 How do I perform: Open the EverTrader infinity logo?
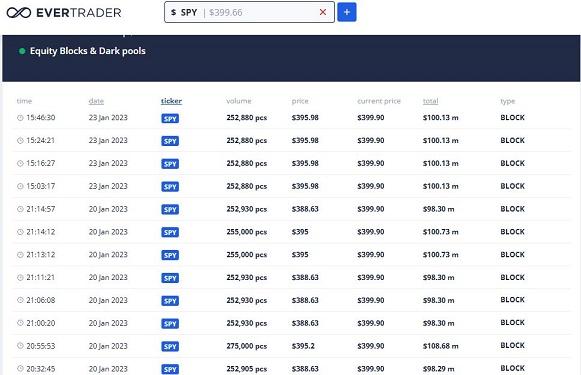[19, 13]
